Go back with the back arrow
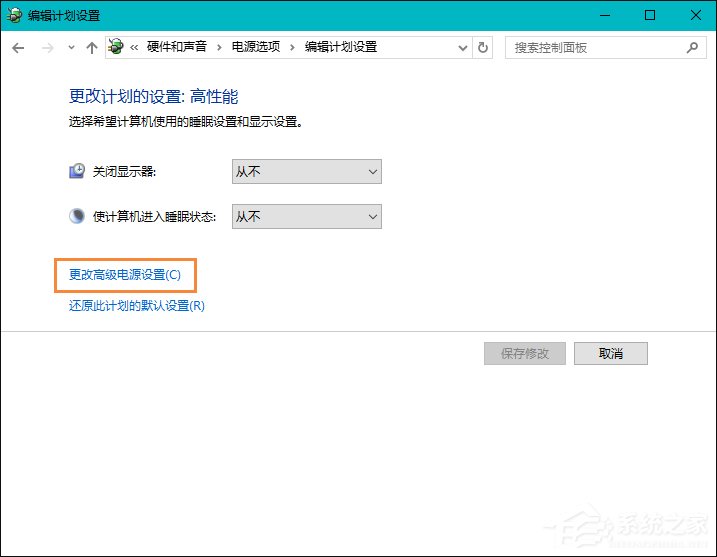717x557 pixels. tap(18, 48)
